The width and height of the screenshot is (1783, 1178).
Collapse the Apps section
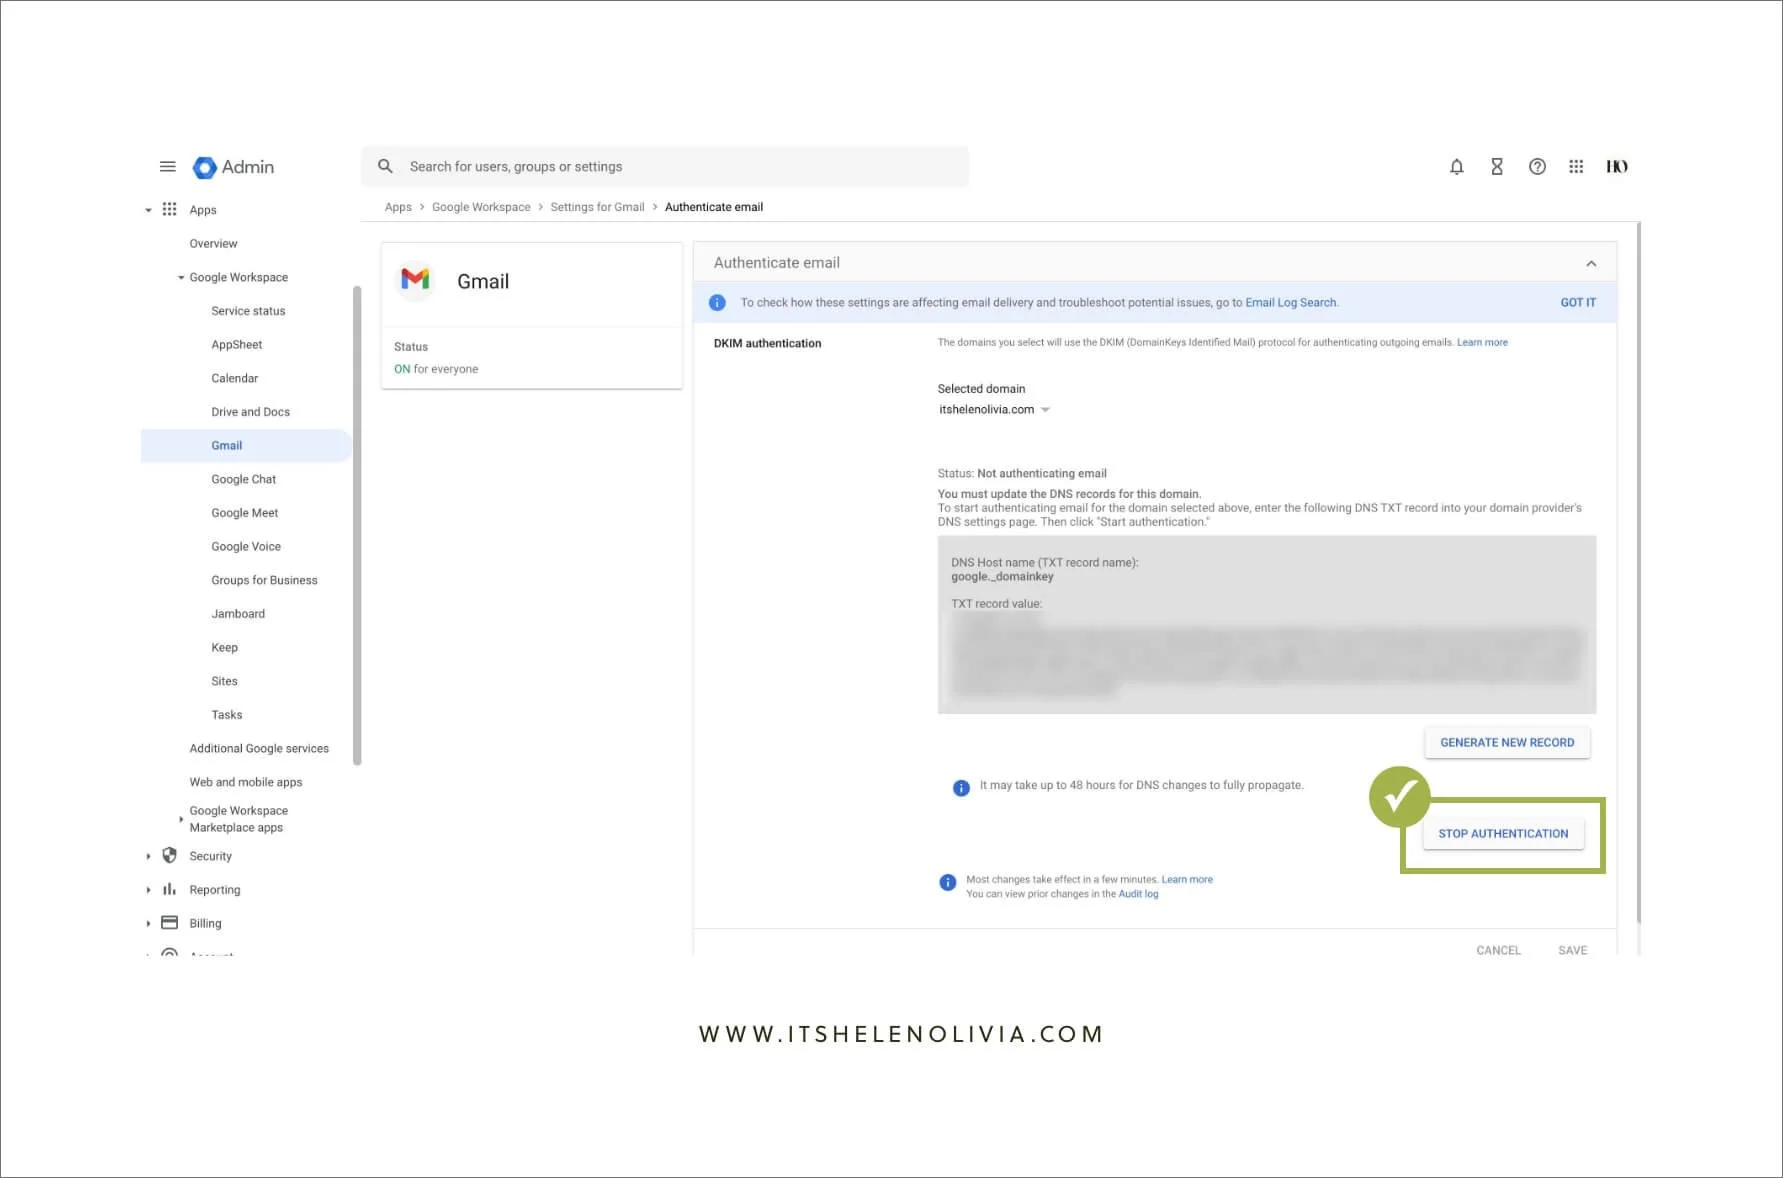(x=148, y=209)
